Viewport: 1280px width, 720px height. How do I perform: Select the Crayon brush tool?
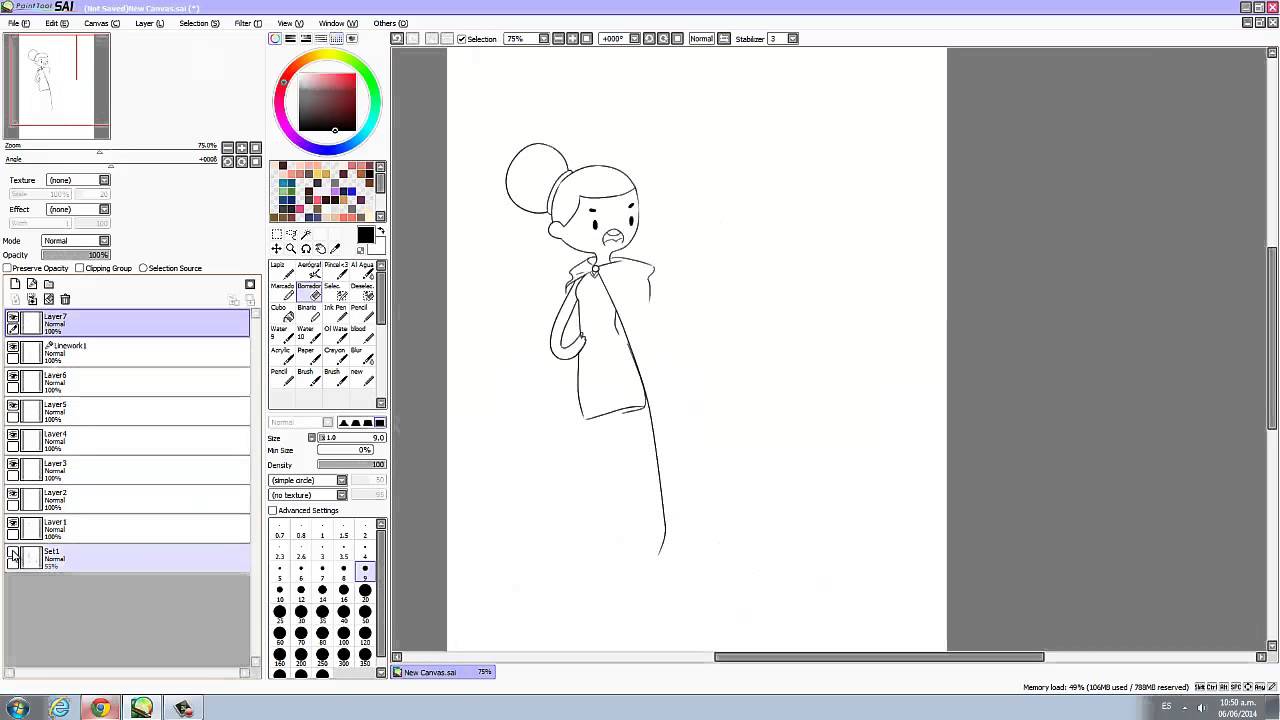tap(335, 356)
